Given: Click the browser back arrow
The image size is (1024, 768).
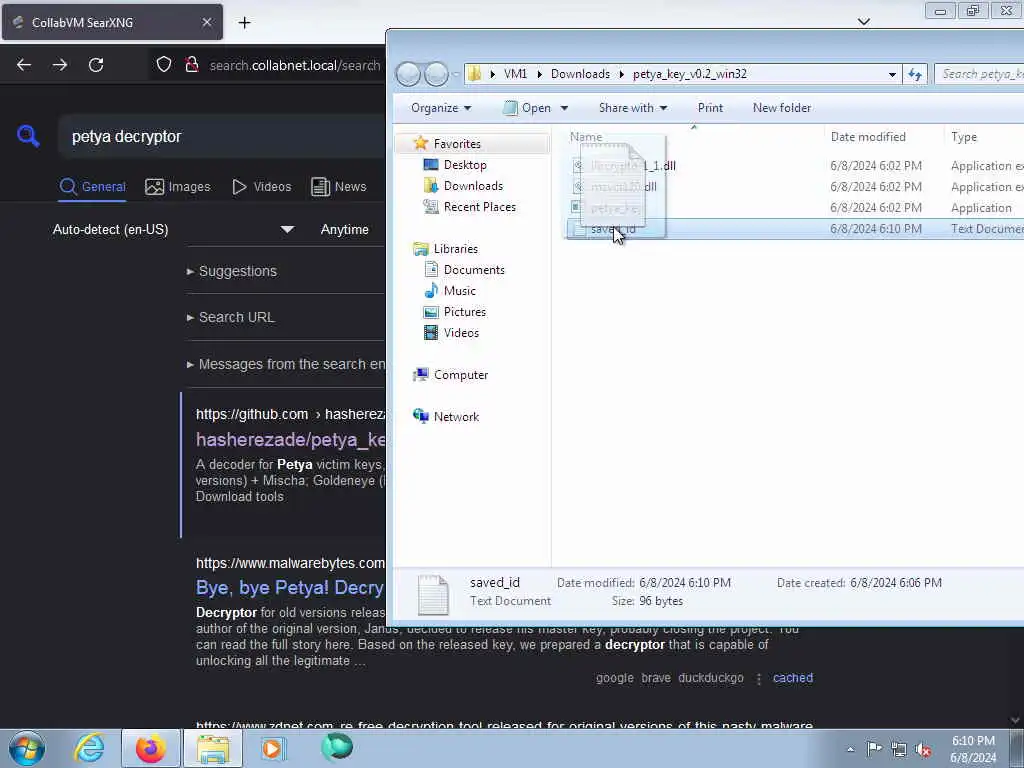Looking at the screenshot, I should pos(24,65).
